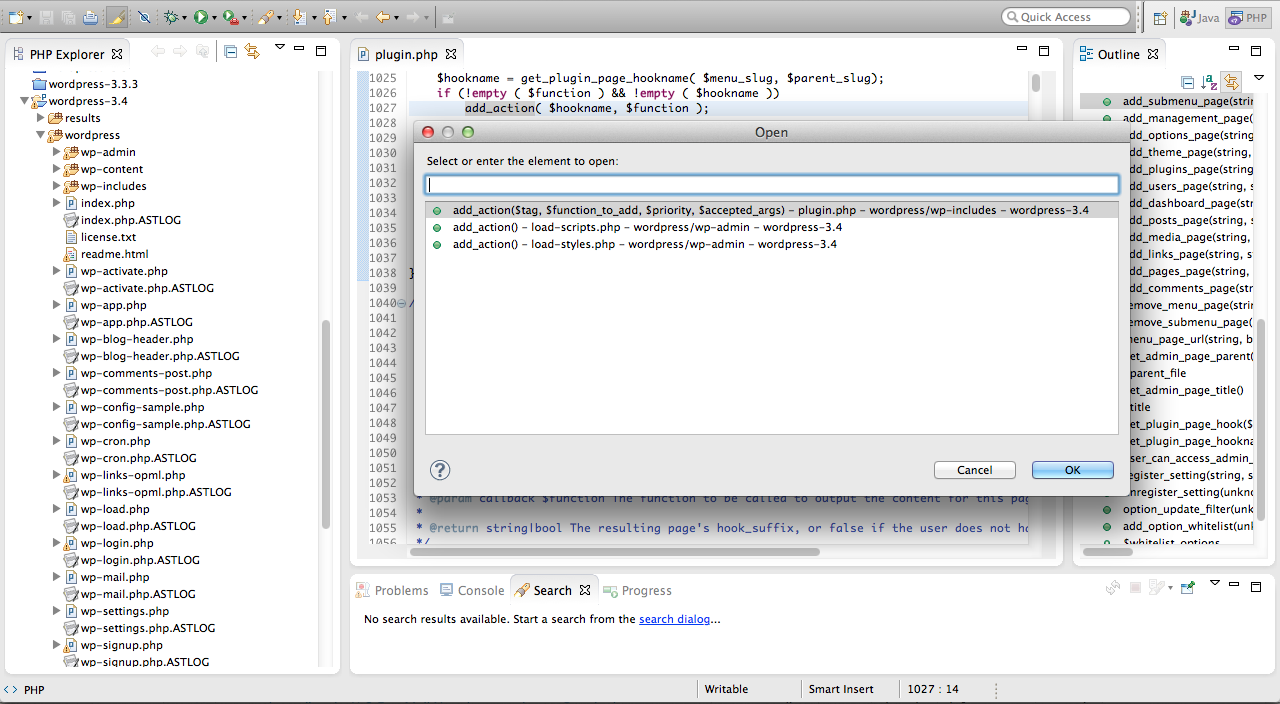Viewport: 1280px width, 704px height.
Task: Toggle Link with Editor in Outline view
Action: click(x=1230, y=82)
